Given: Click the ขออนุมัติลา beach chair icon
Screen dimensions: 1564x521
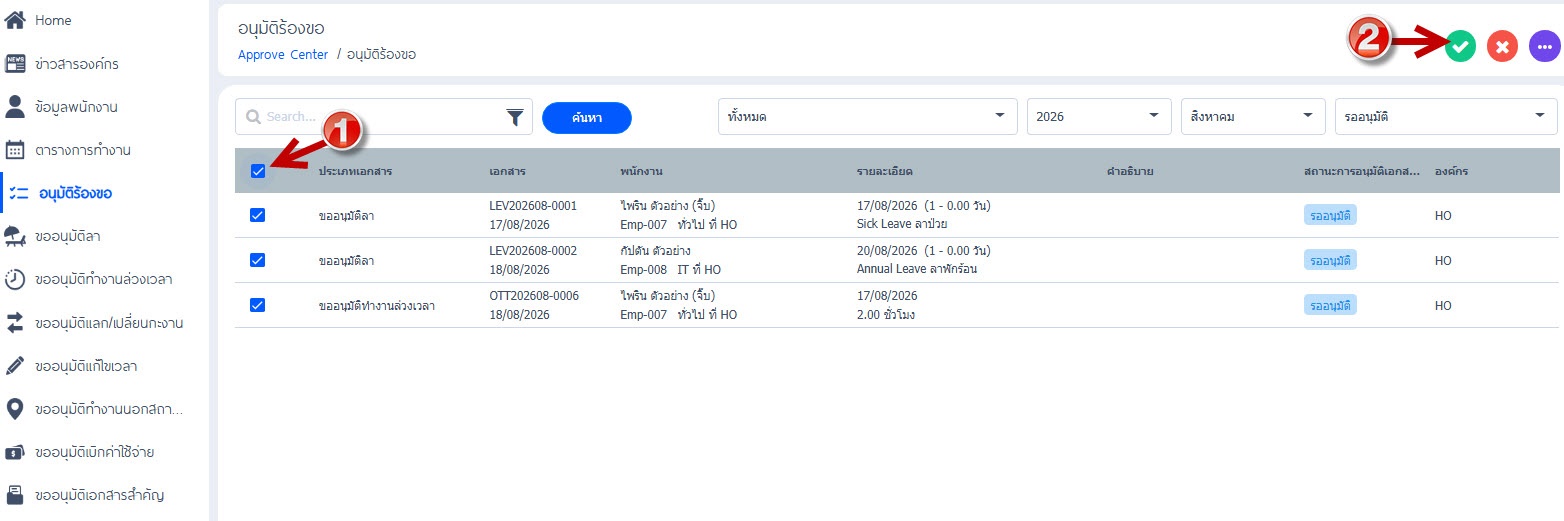Looking at the screenshot, I should tap(15, 236).
